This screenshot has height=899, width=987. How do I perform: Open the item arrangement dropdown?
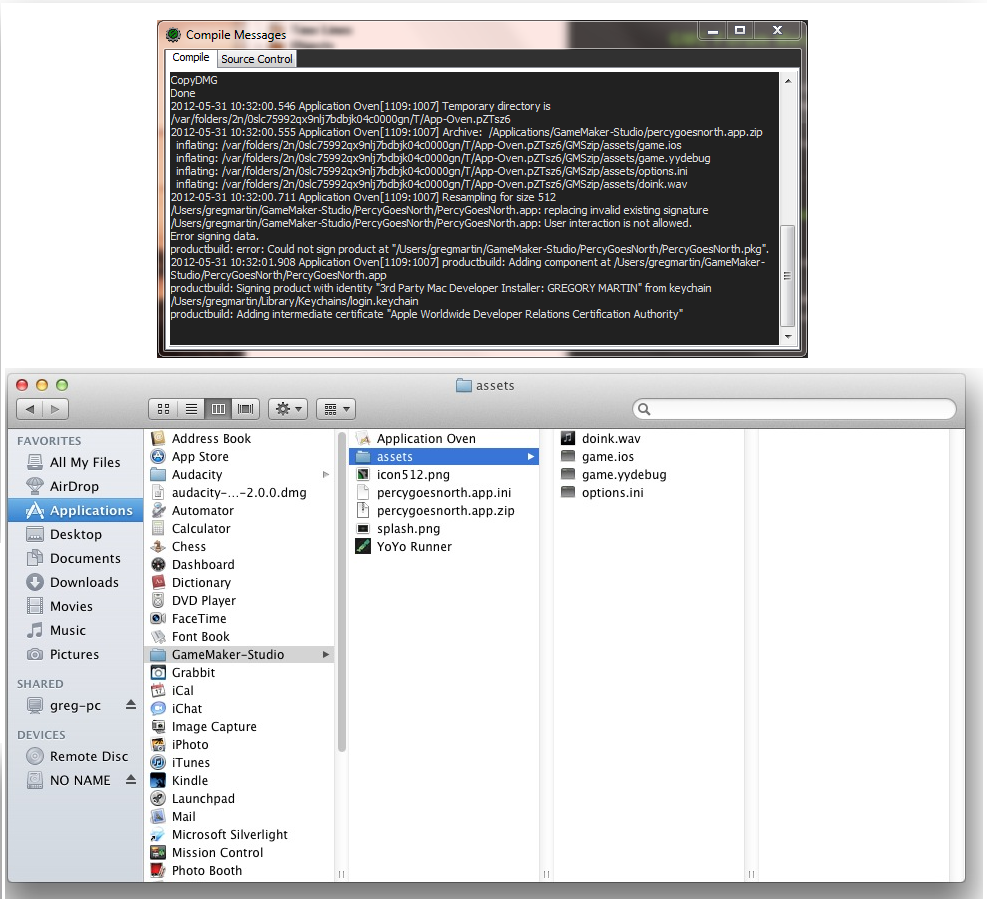point(336,409)
